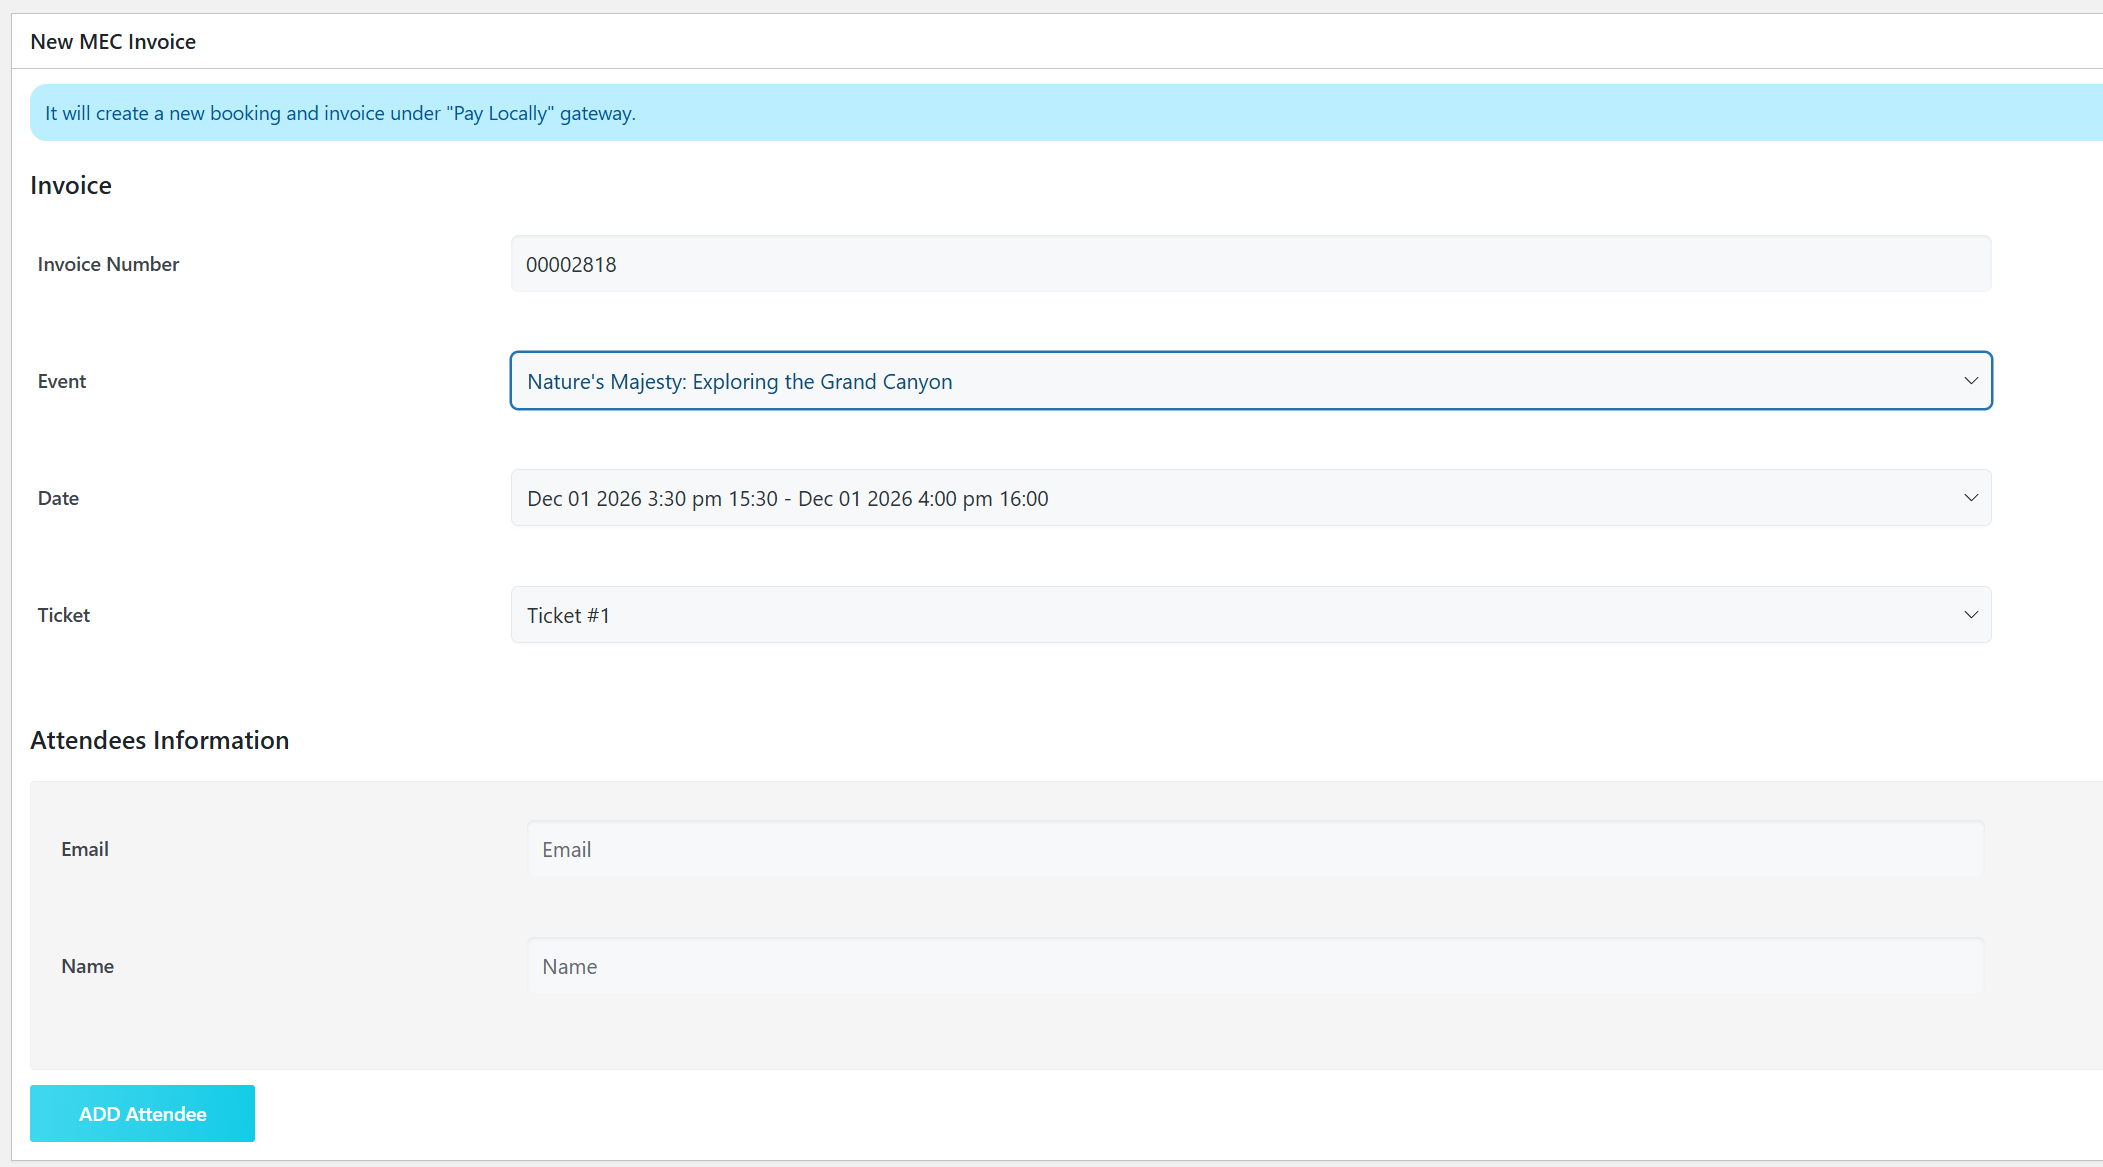Image resolution: width=2103 pixels, height=1167 pixels.
Task: Click the Name input in Attendees Information
Action: [1255, 966]
